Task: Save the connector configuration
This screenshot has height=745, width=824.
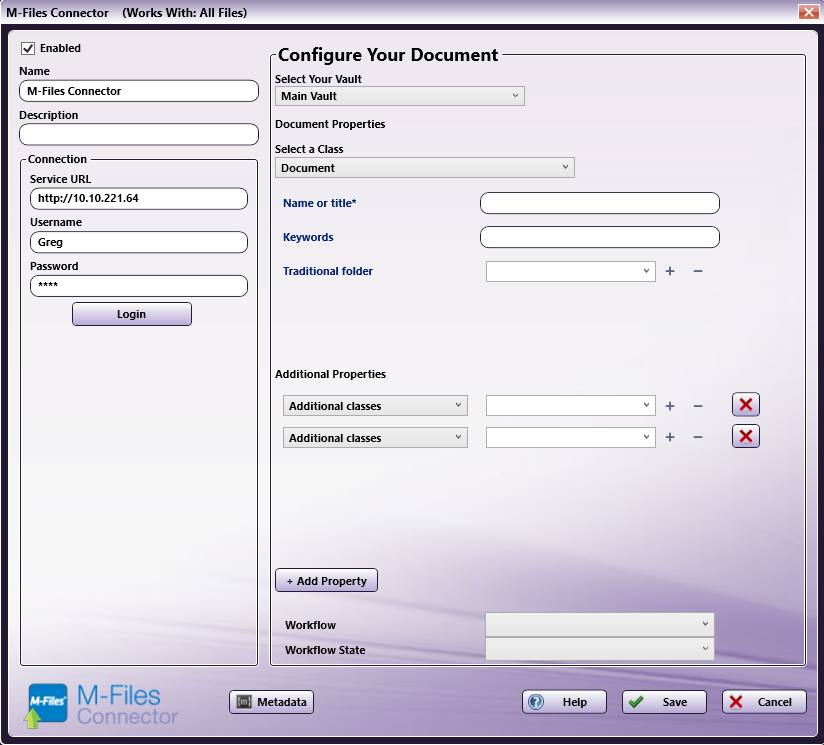Action: click(664, 702)
